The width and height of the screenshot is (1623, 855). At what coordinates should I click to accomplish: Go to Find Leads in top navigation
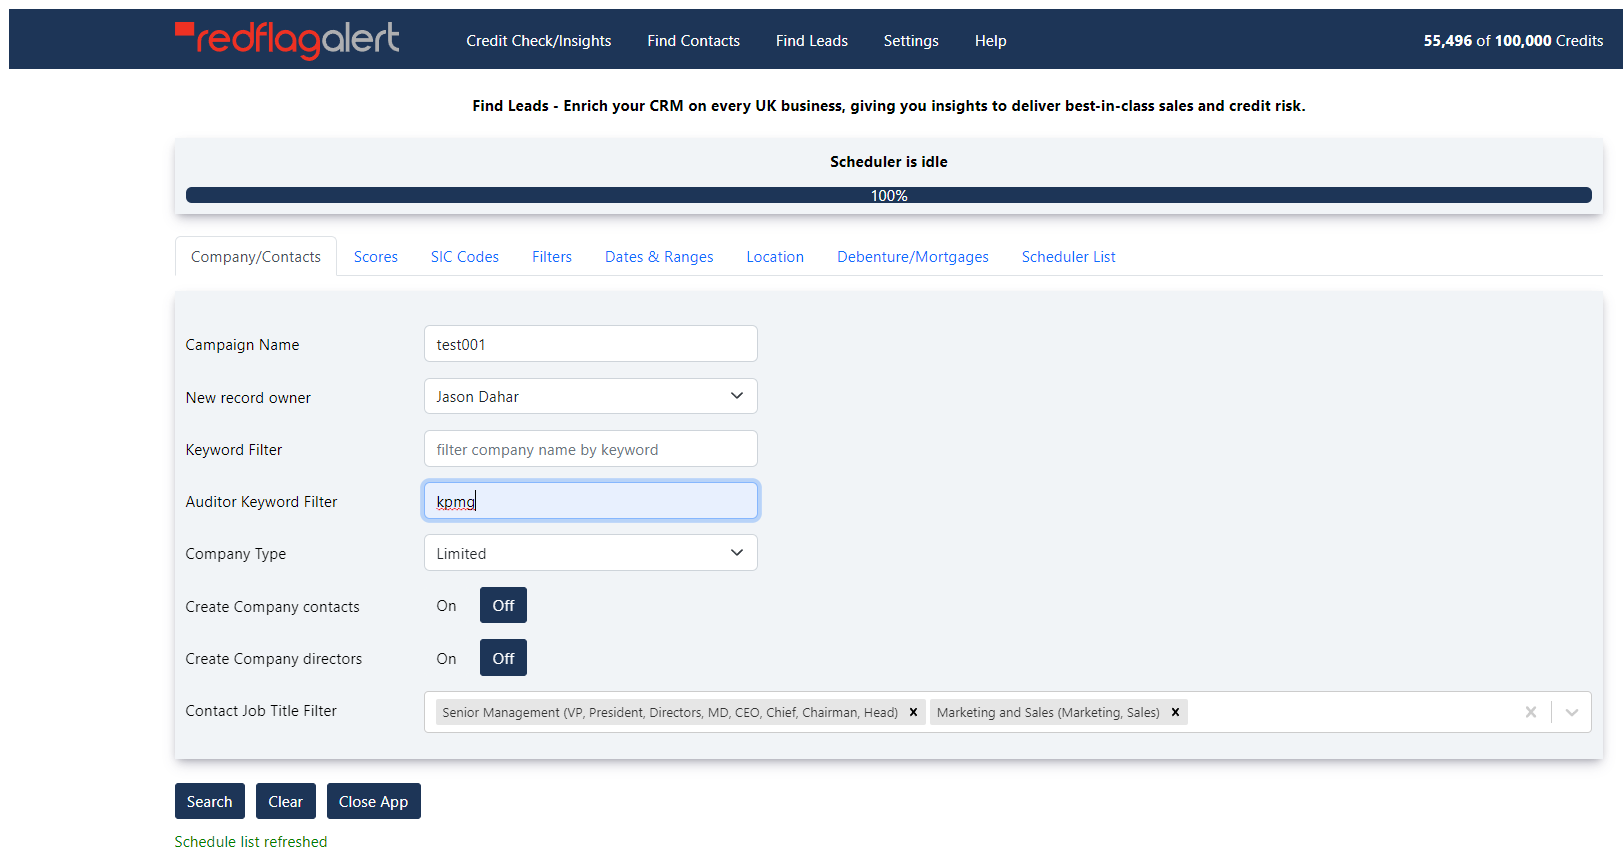(x=811, y=40)
